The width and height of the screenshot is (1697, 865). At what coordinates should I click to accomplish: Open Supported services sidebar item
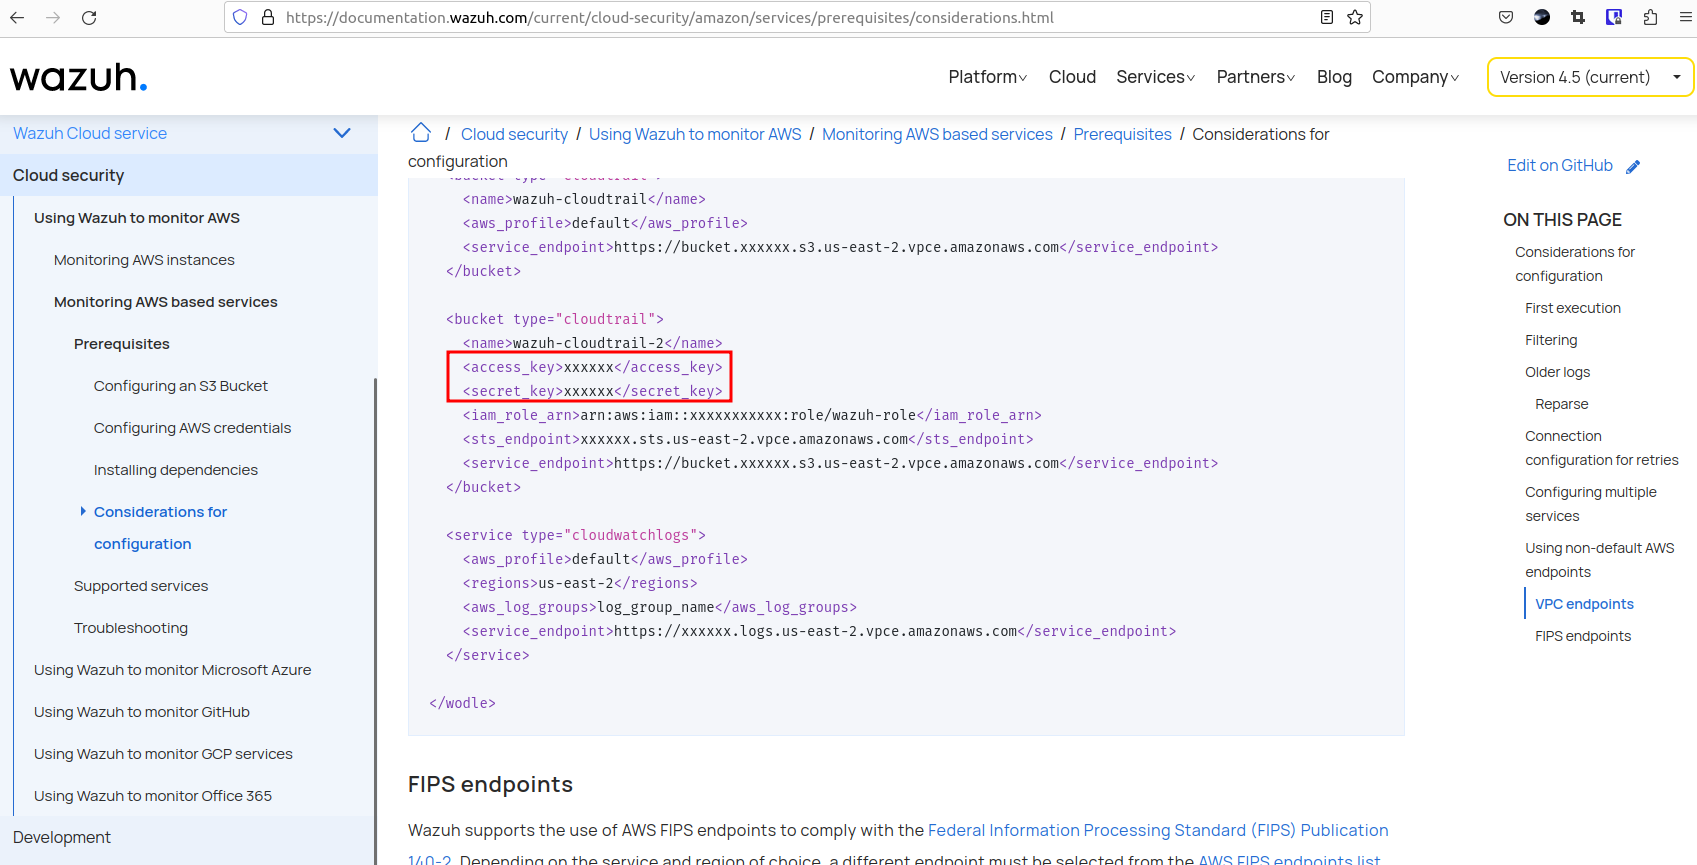[141, 586]
